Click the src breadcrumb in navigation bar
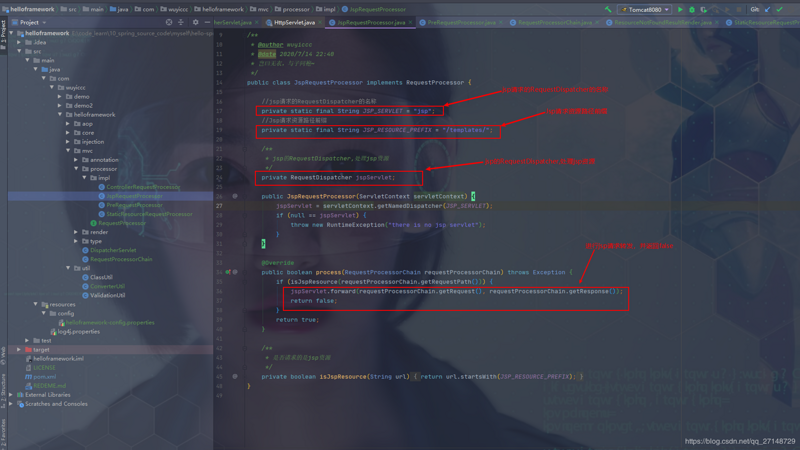 68,9
